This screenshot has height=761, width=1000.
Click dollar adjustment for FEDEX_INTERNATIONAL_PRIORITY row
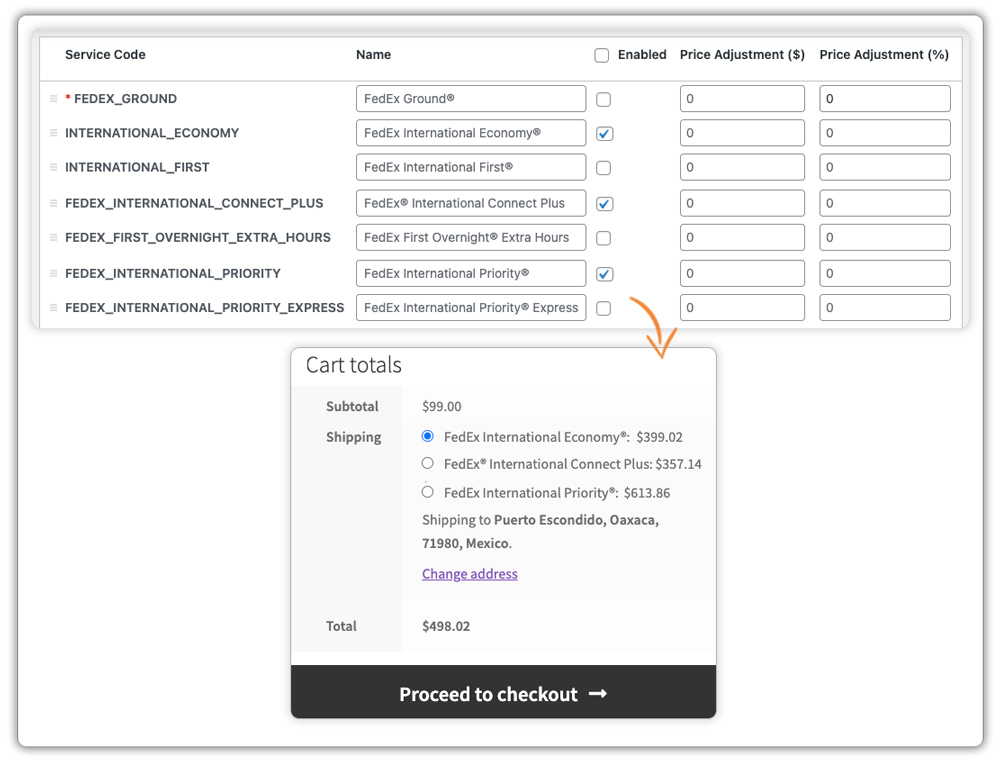742,274
